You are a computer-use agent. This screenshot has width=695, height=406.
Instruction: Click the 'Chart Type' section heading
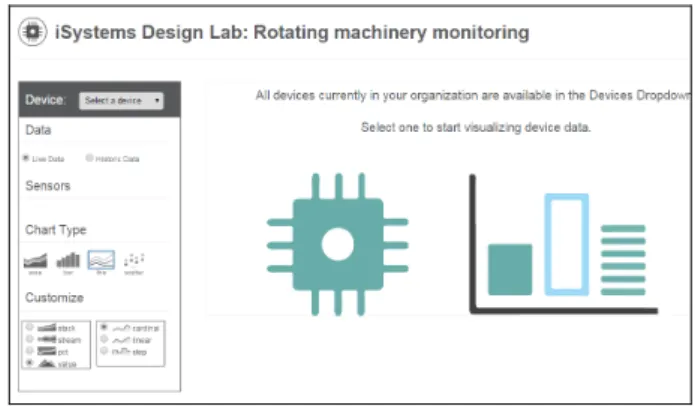click(56, 230)
